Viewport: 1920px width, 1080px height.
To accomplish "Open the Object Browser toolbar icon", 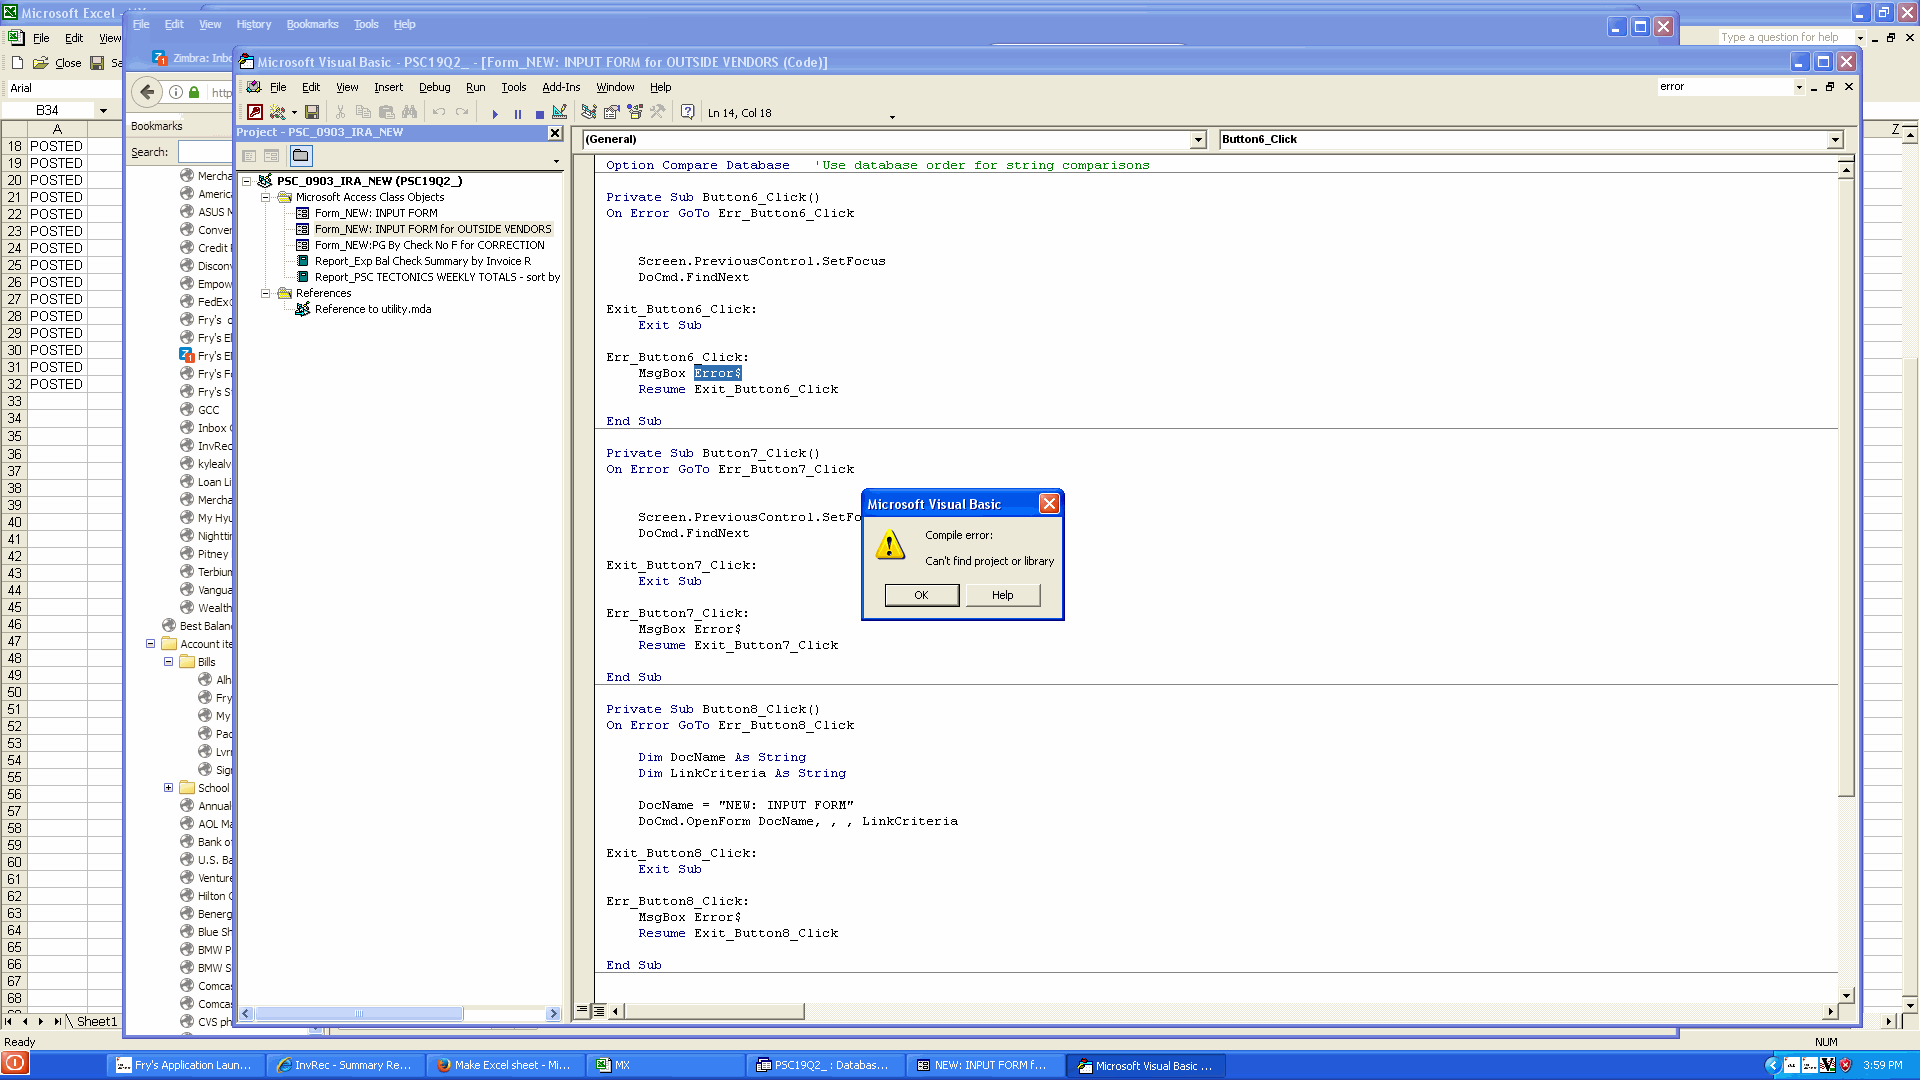I will [635, 113].
